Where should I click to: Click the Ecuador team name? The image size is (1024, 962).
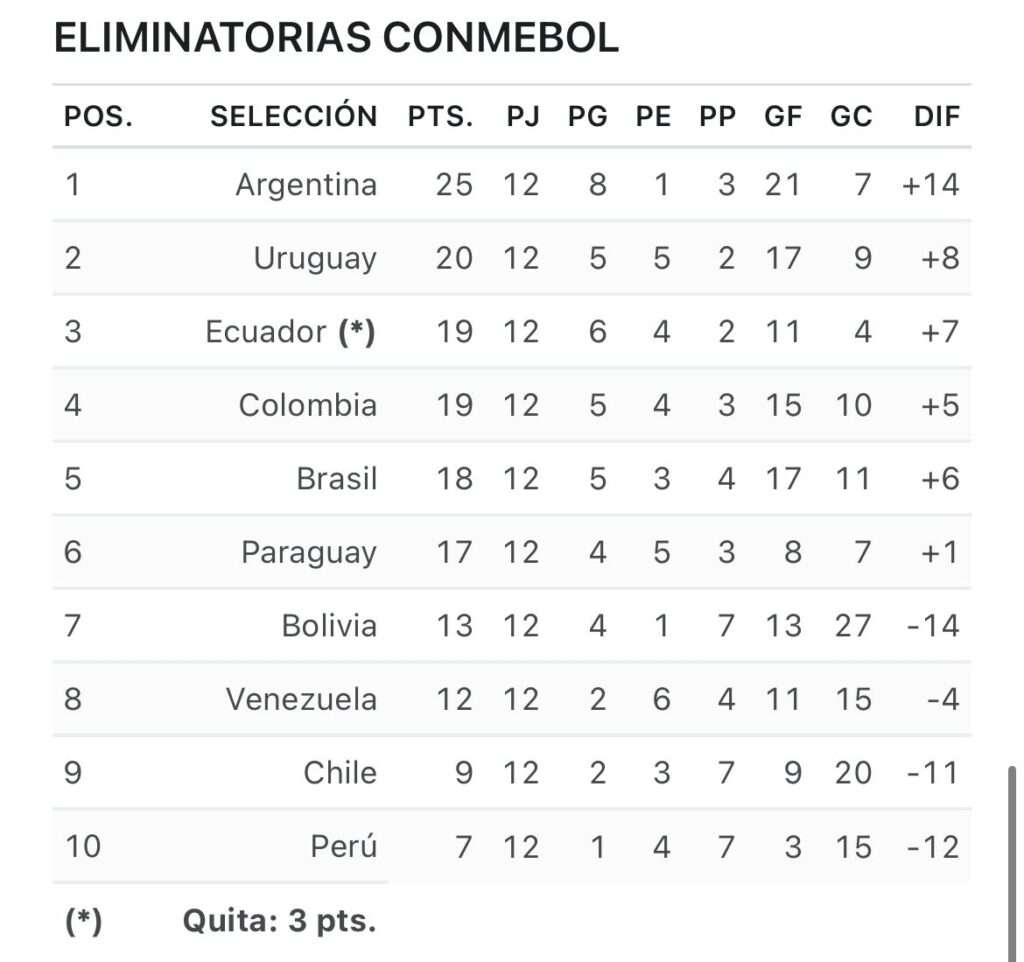266,331
